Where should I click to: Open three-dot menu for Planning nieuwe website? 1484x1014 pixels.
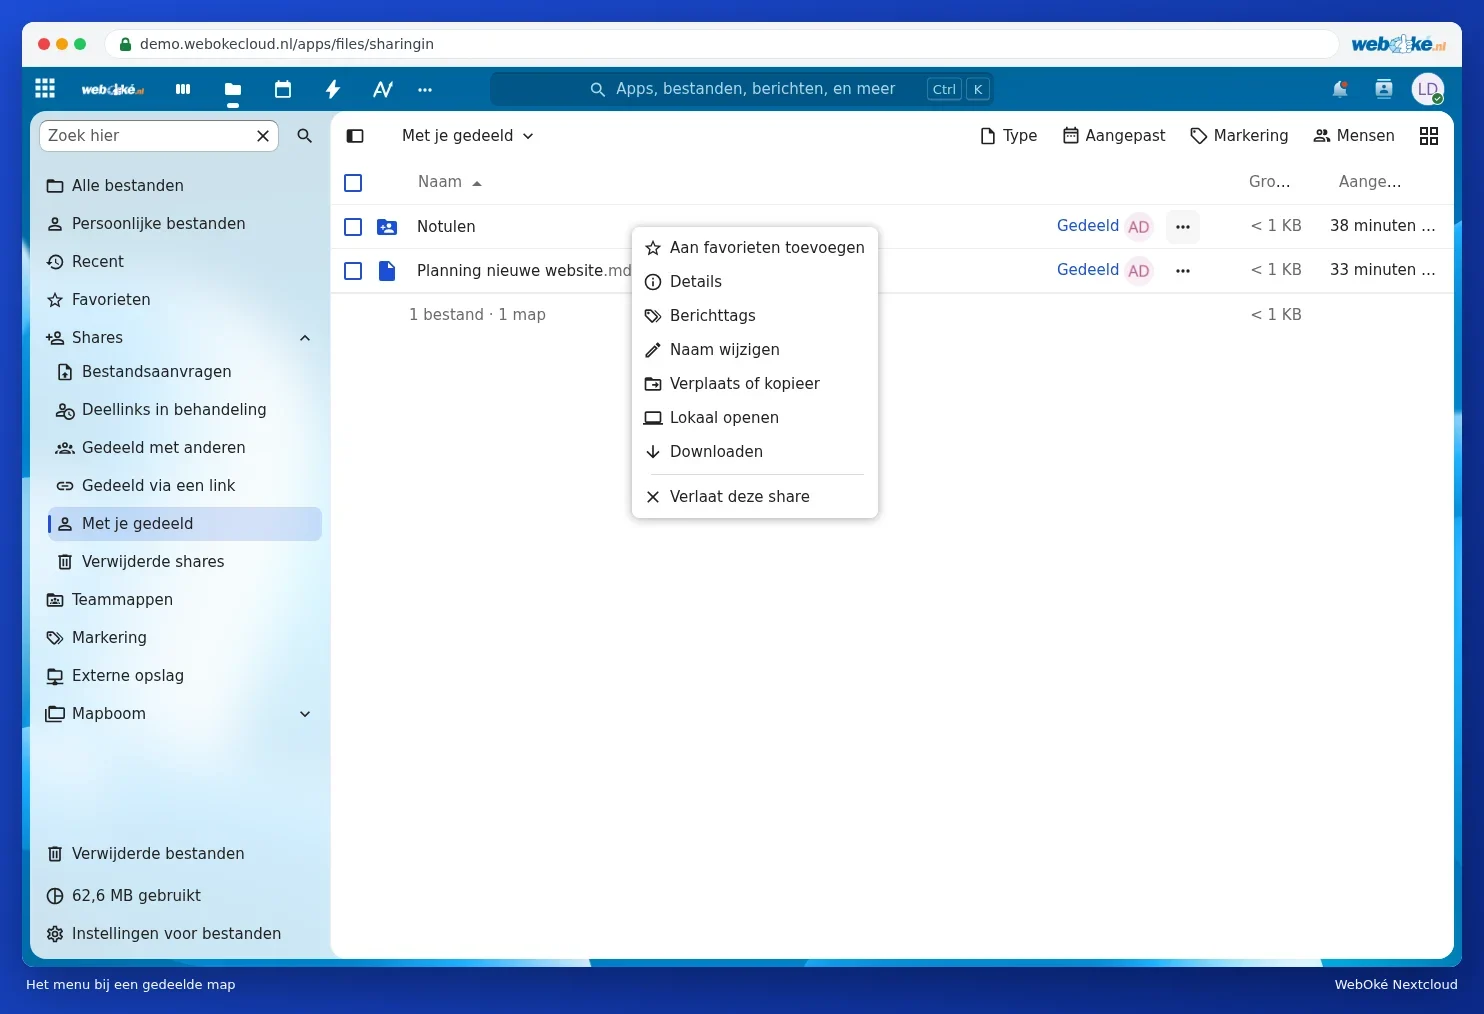(x=1183, y=271)
